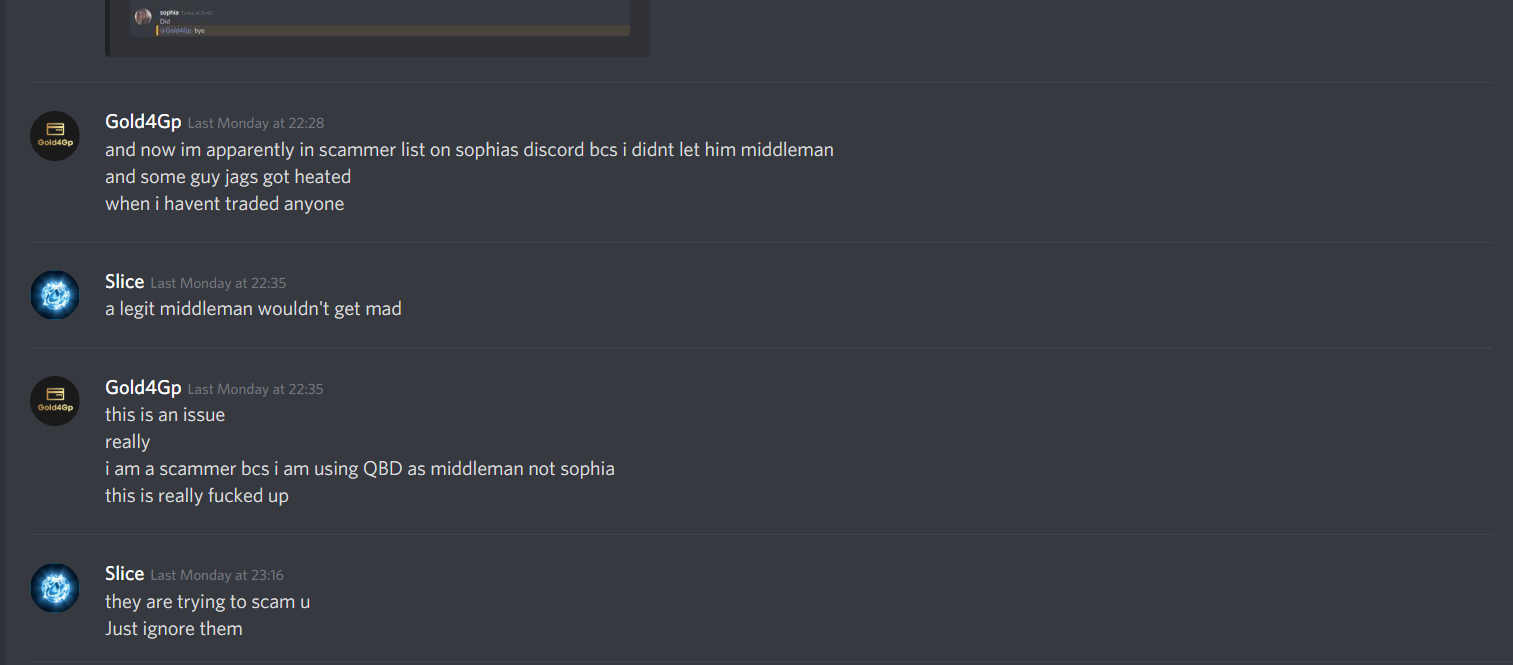Image resolution: width=1513 pixels, height=665 pixels.
Task: Open the embedded screenshot thumbnail at top
Action: (377, 28)
